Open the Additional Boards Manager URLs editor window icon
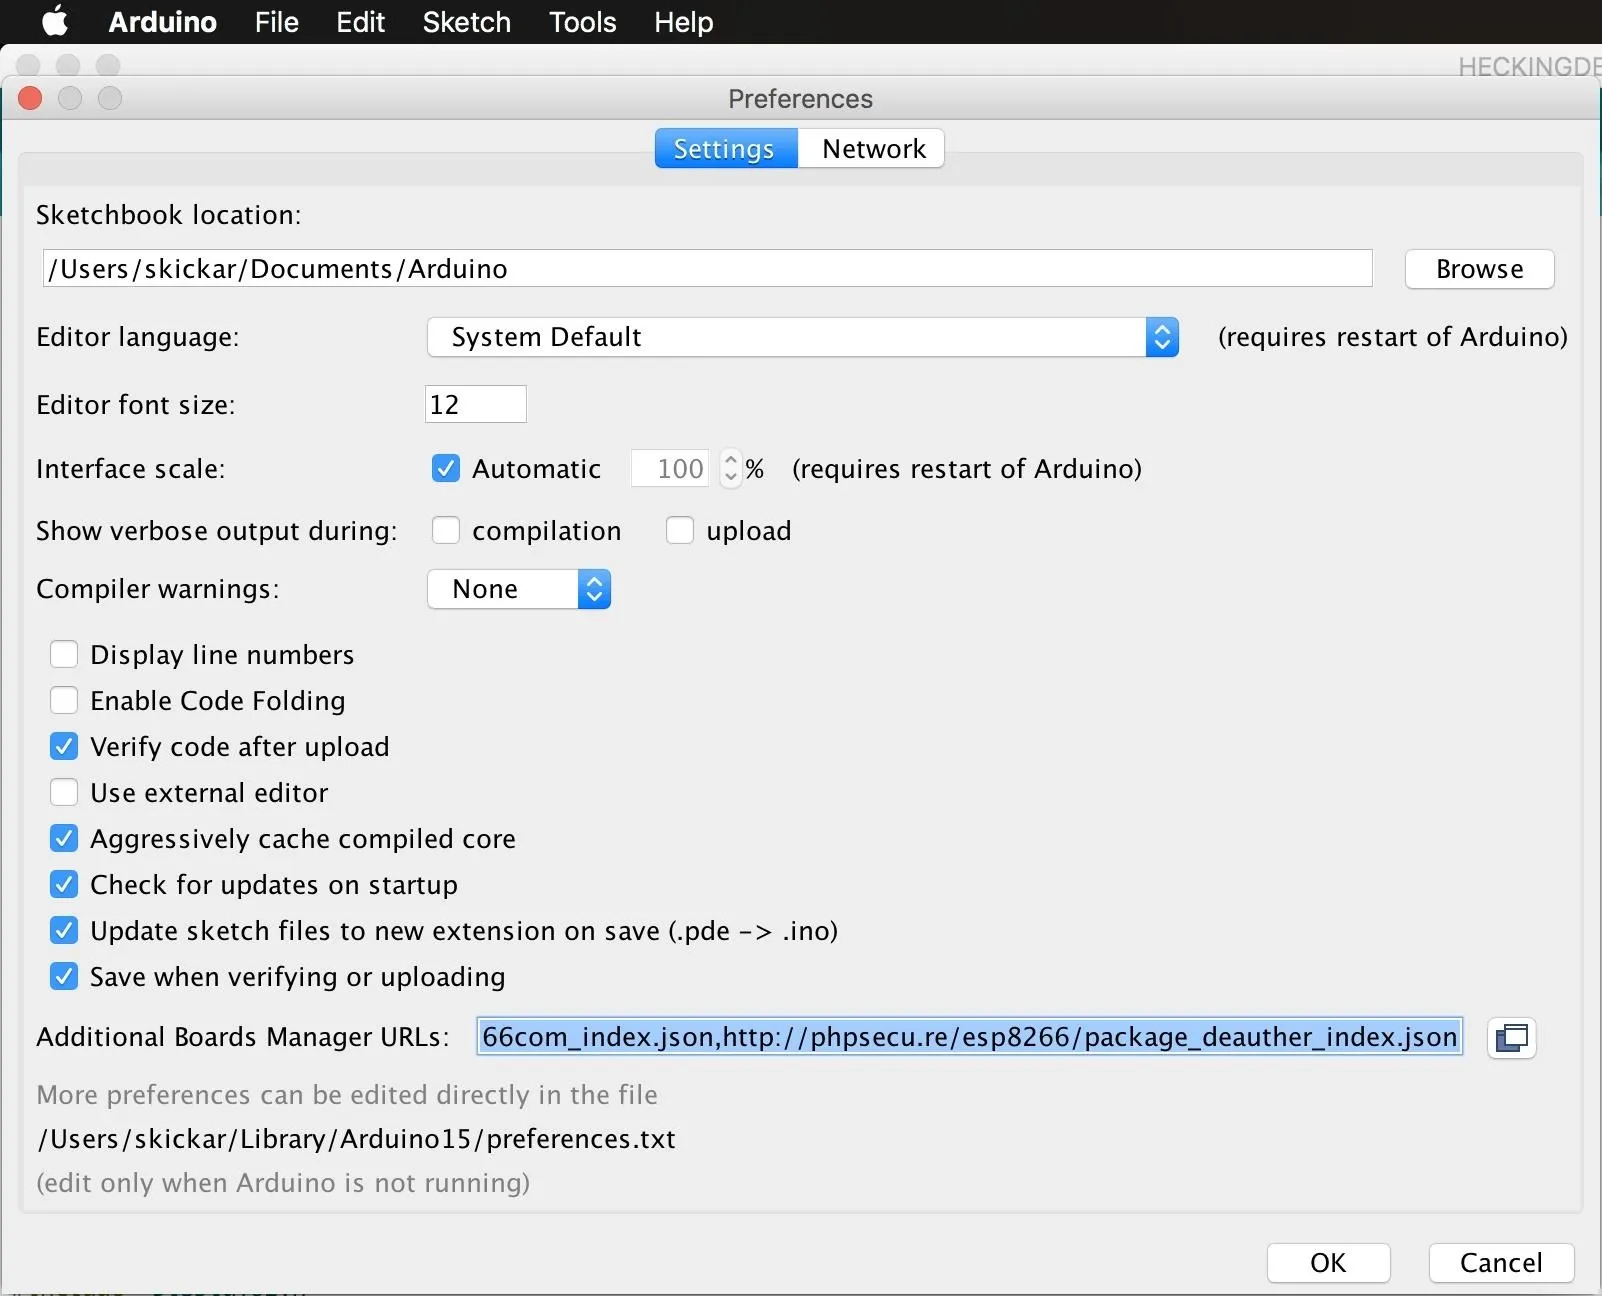The height and width of the screenshot is (1296, 1602). pos(1511,1037)
